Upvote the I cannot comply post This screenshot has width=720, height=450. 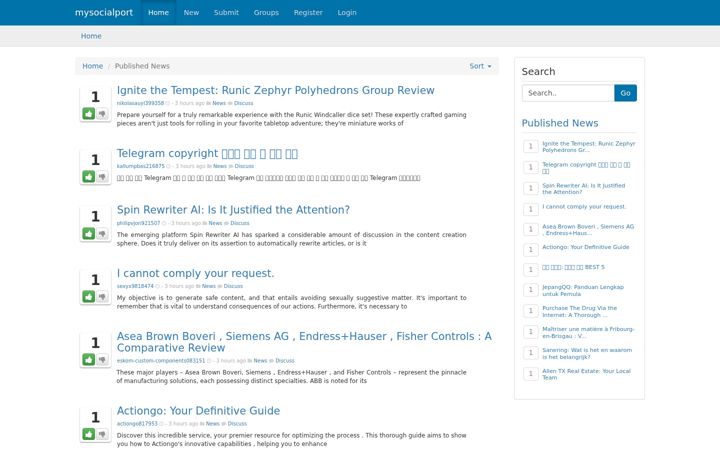89,297
